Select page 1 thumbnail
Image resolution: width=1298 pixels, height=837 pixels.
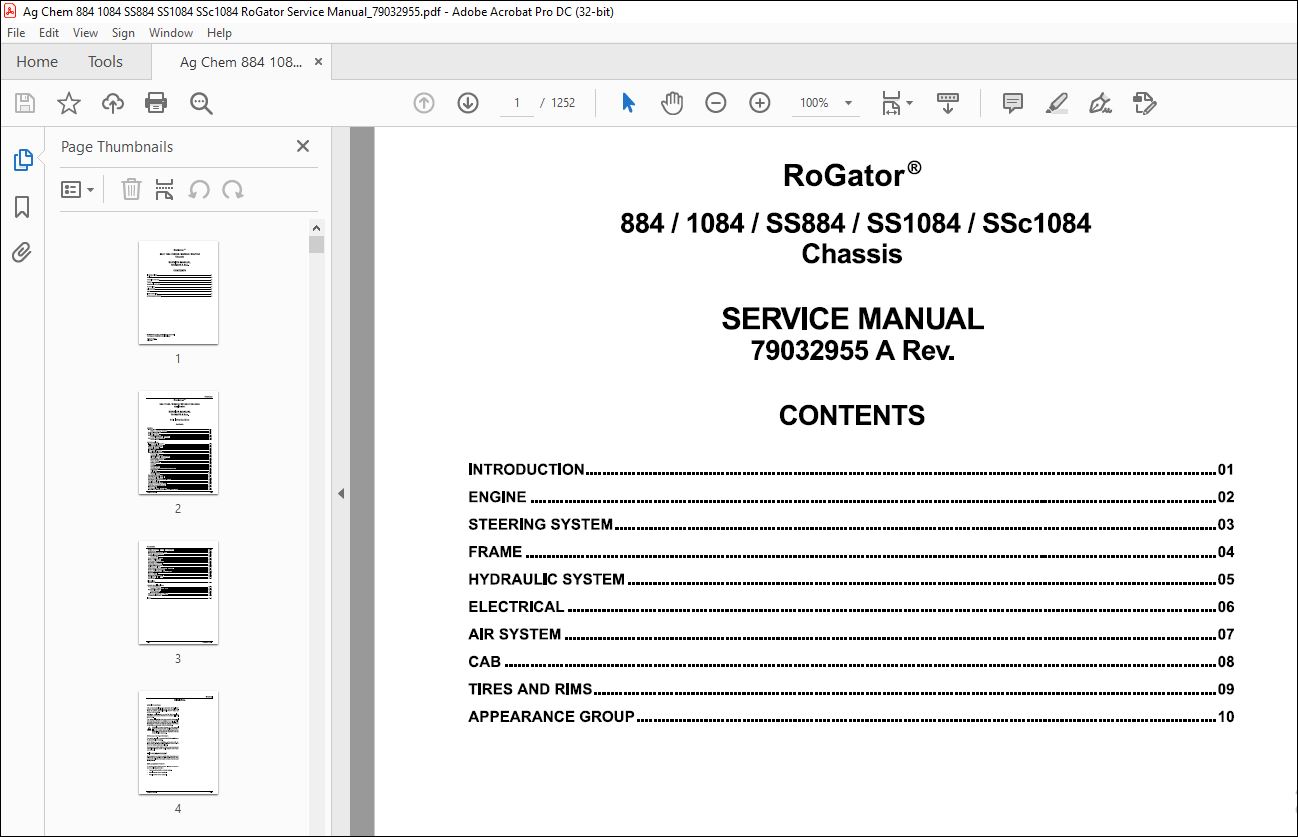pyautogui.click(x=178, y=292)
